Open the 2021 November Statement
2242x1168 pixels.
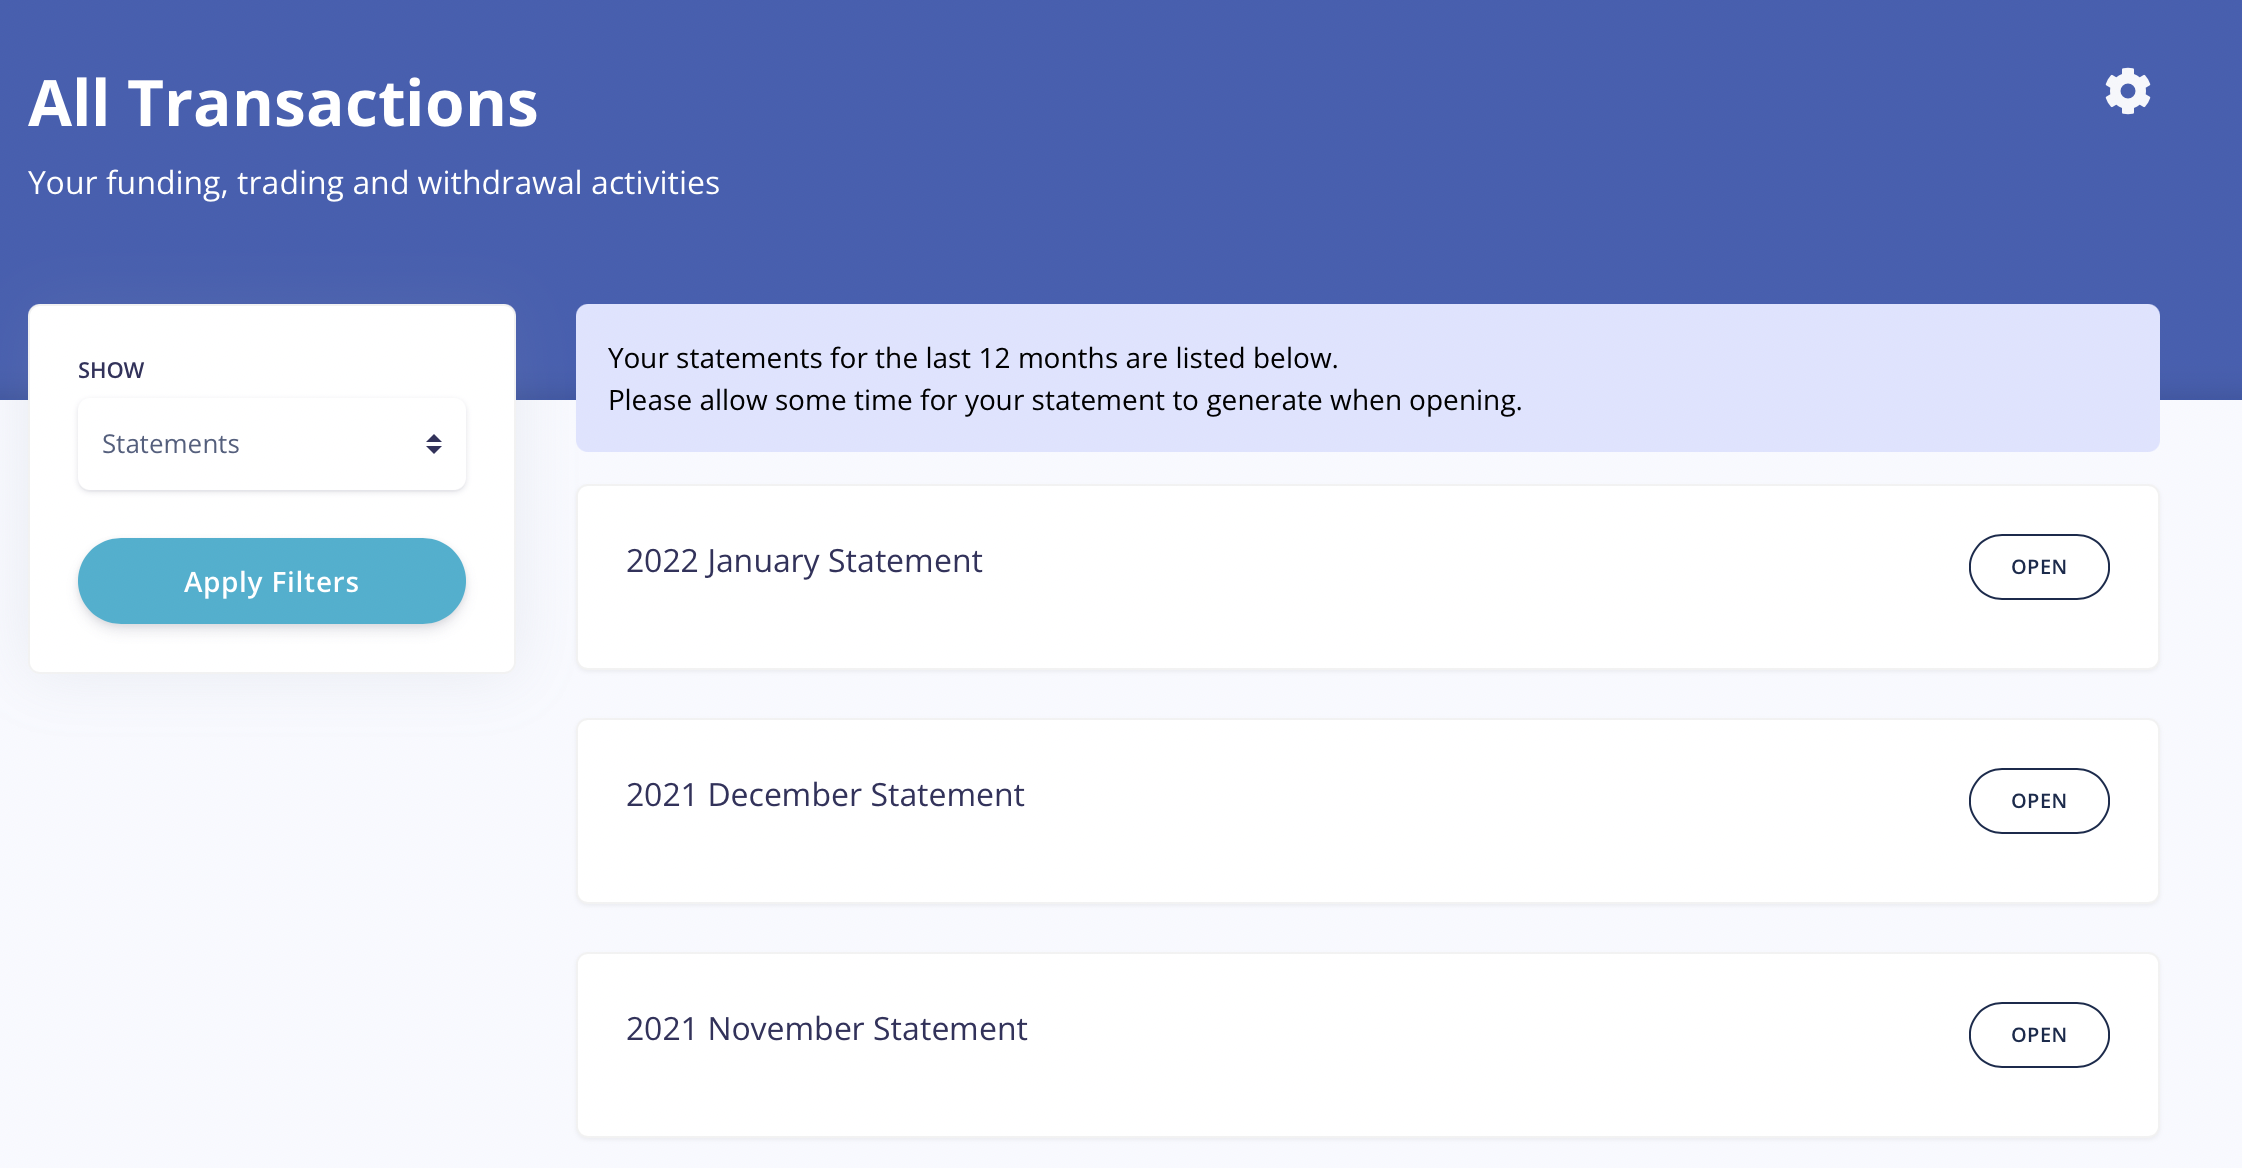point(2039,1035)
